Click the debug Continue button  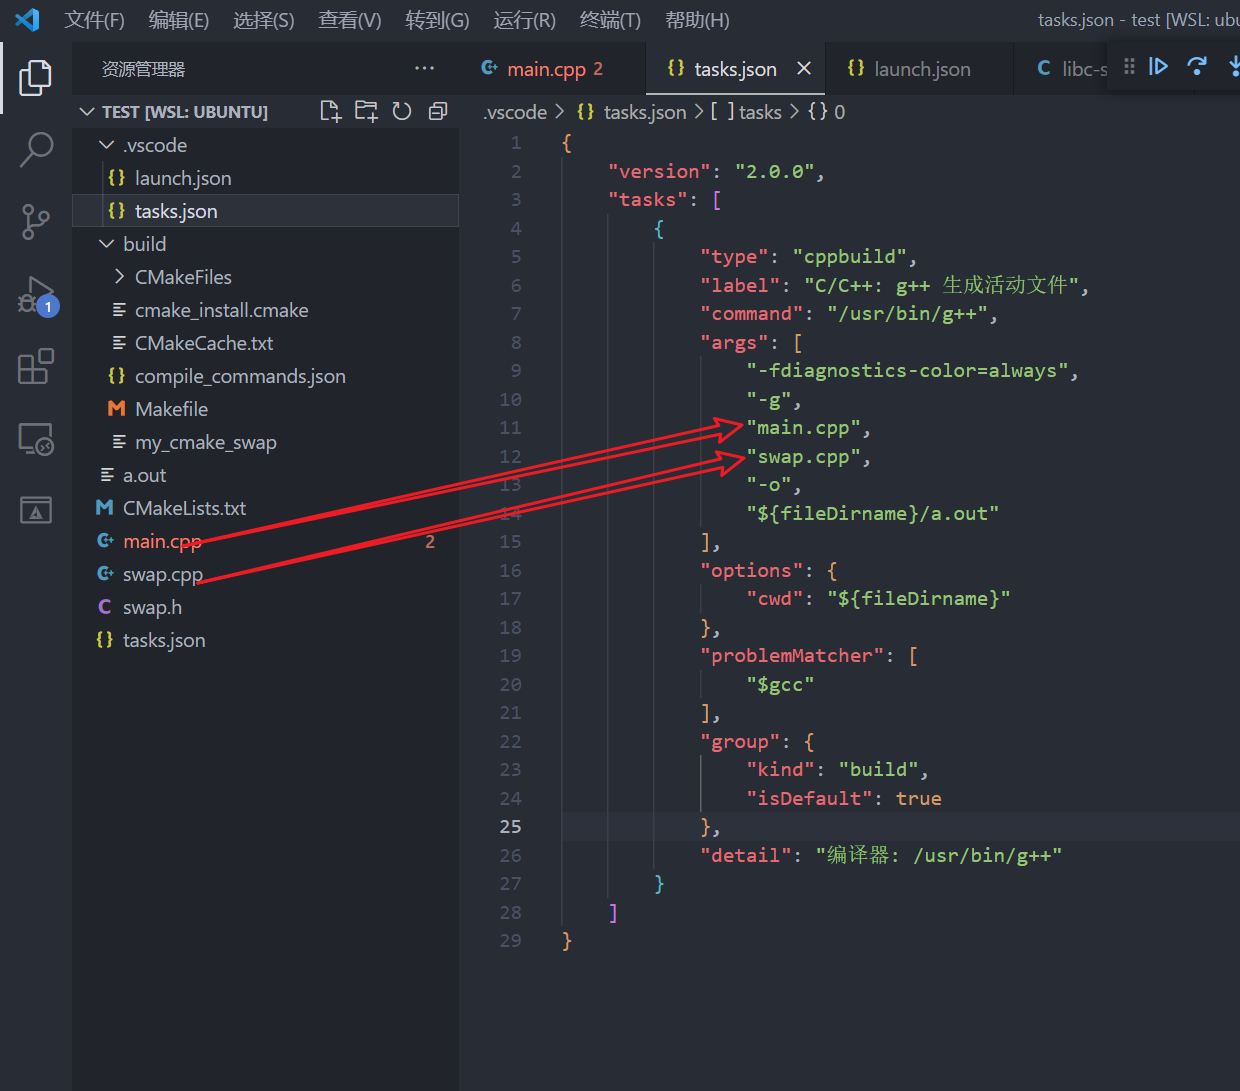click(1158, 66)
